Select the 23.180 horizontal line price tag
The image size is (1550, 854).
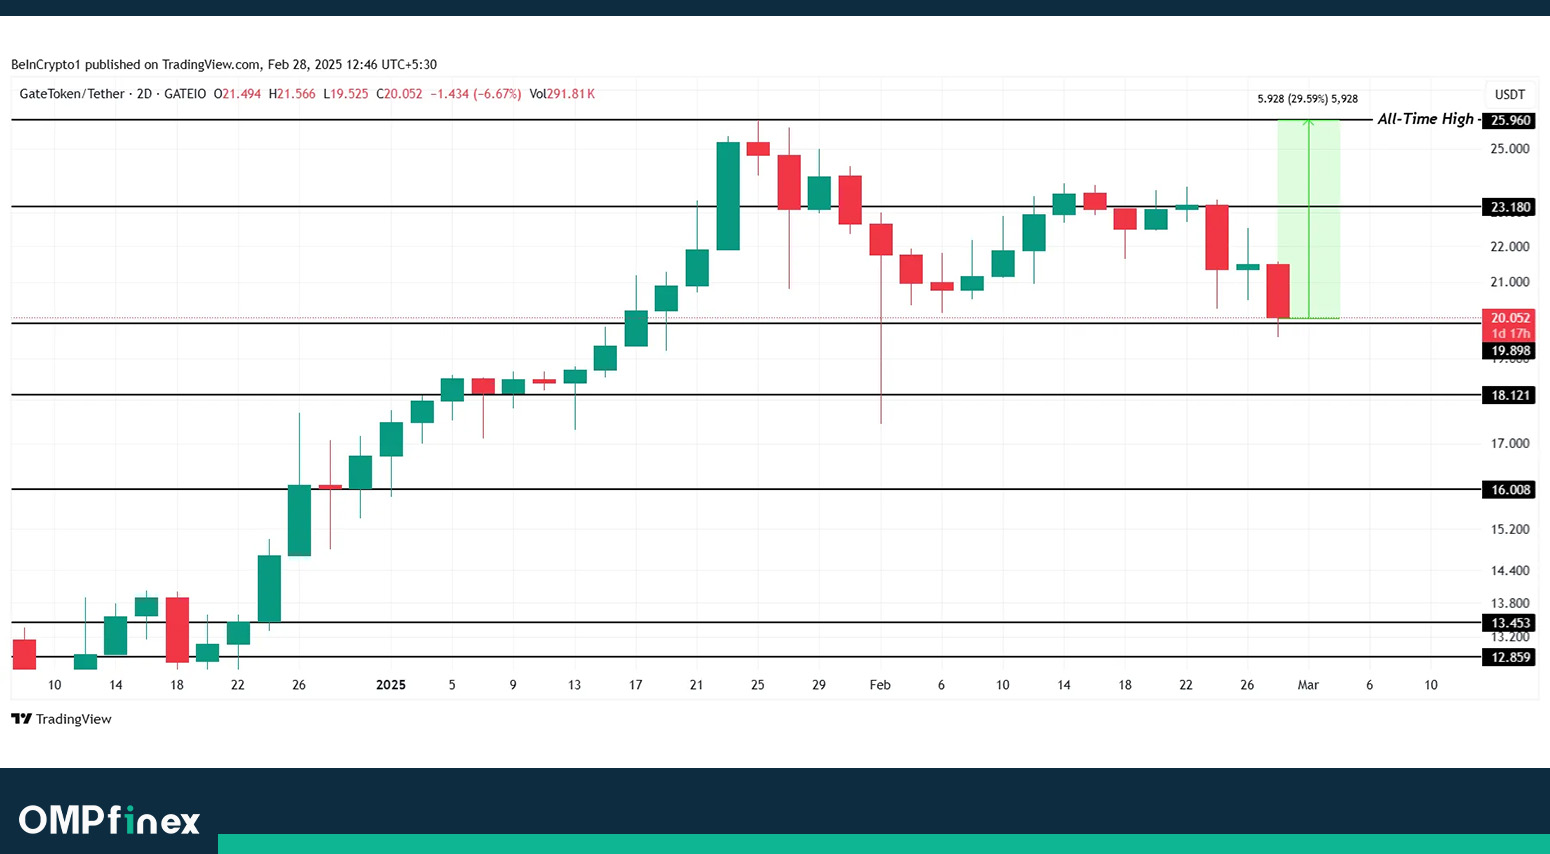tap(1510, 208)
